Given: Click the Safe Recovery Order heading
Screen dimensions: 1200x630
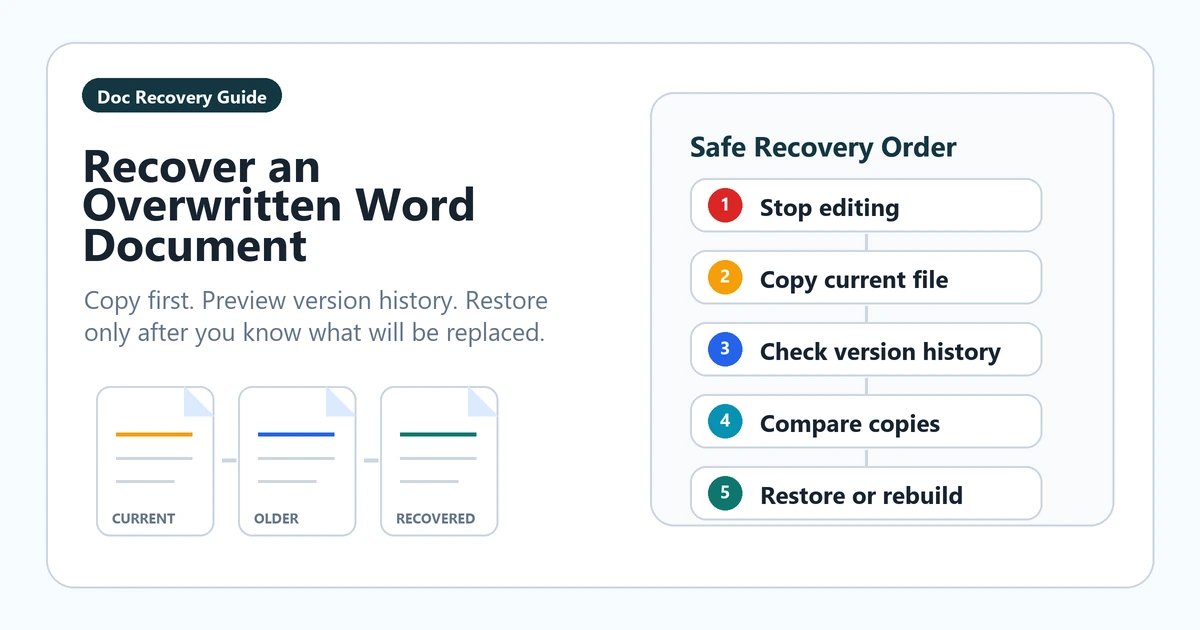Looking at the screenshot, I should click(823, 148).
